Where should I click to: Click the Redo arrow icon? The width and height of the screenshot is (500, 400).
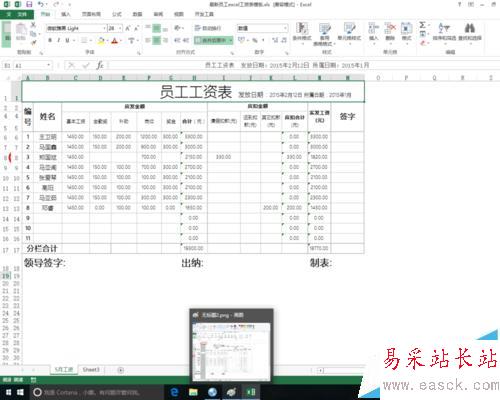(x=56, y=4)
